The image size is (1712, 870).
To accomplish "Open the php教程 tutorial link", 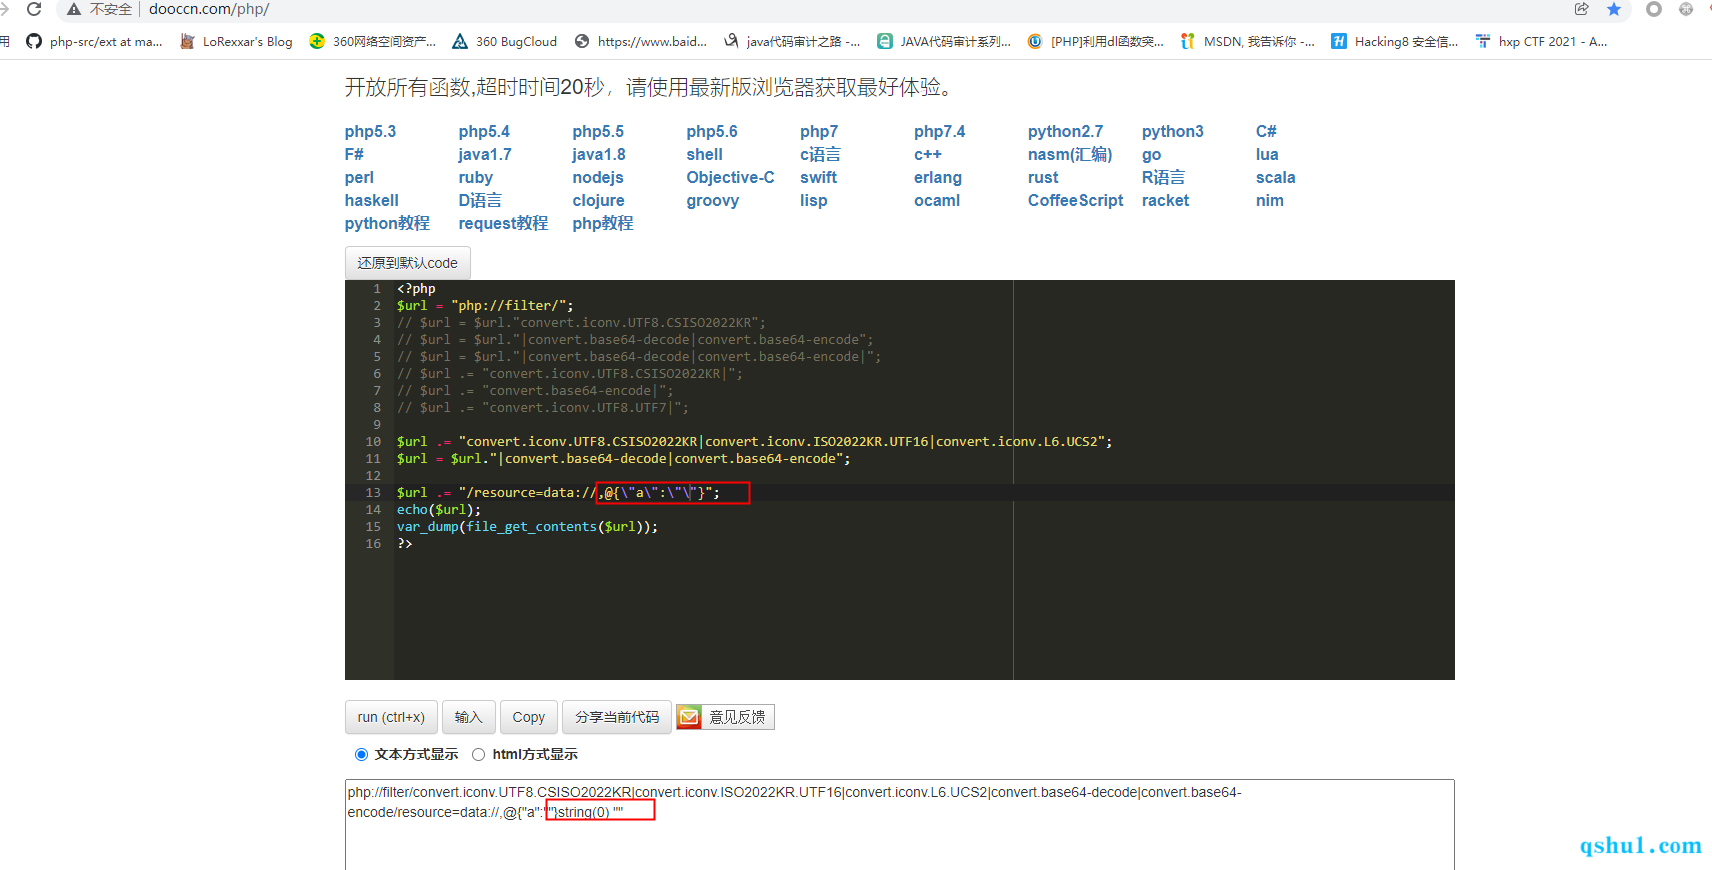I will pos(603,223).
